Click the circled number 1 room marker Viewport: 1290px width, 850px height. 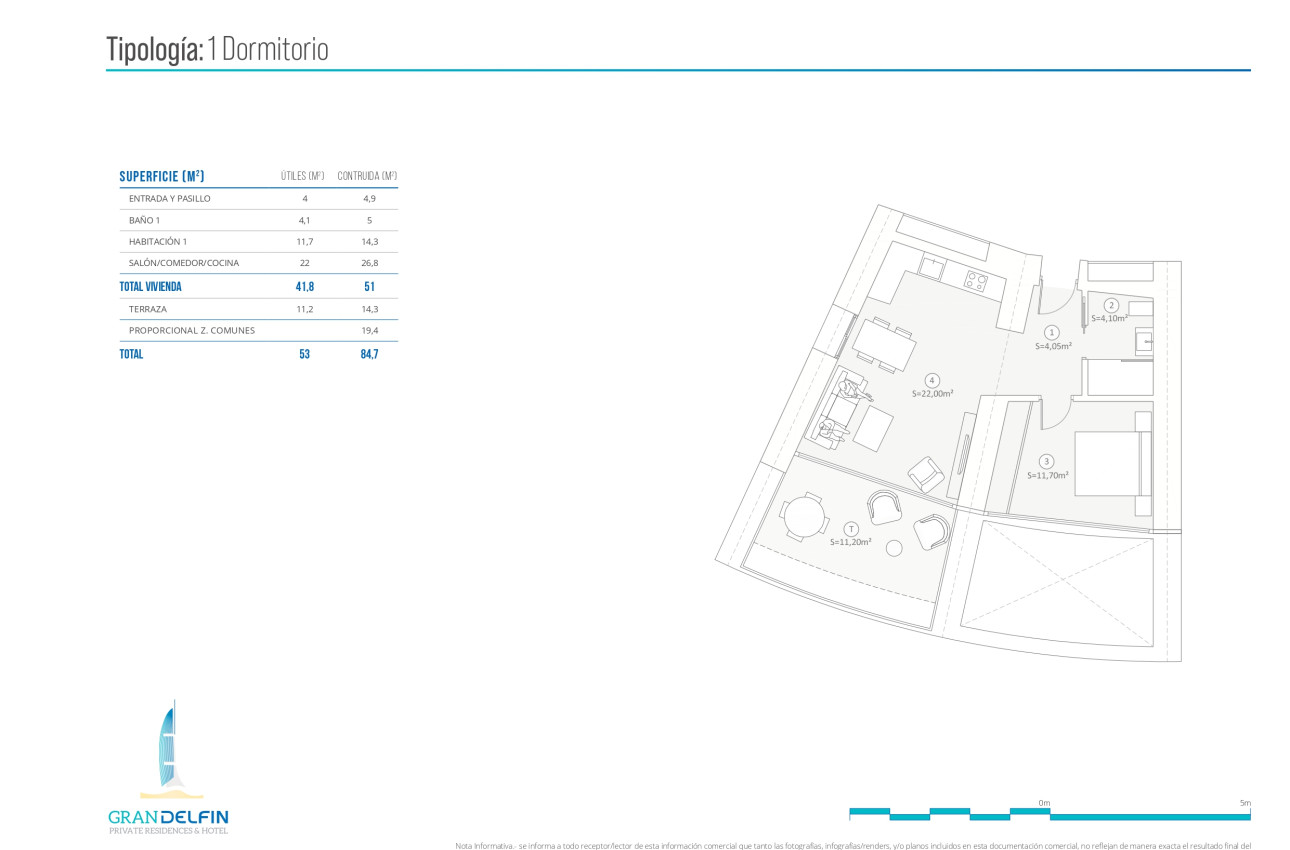click(x=1051, y=332)
